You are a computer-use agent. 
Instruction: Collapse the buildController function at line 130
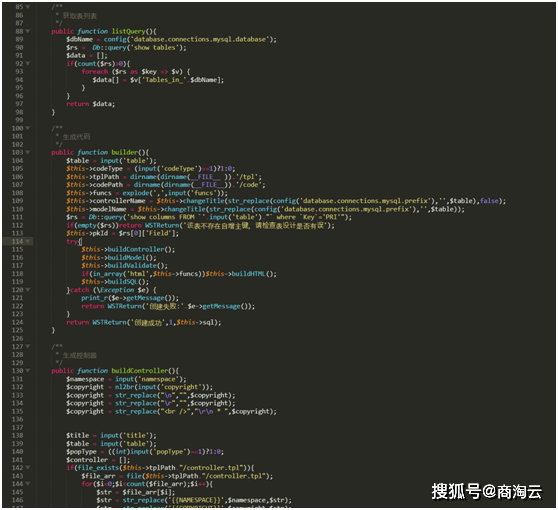(x=28, y=370)
